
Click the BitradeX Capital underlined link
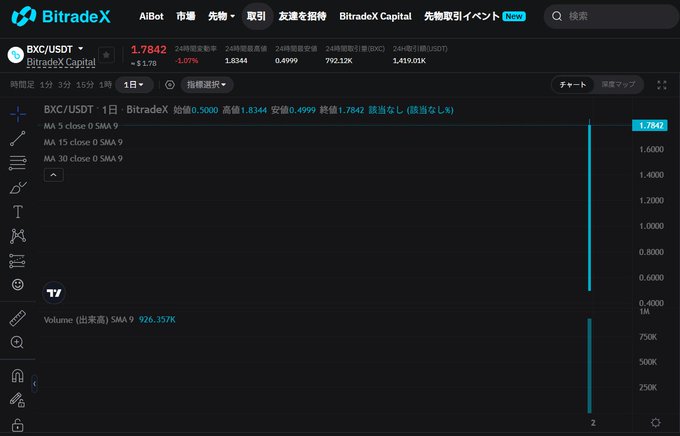(61, 62)
